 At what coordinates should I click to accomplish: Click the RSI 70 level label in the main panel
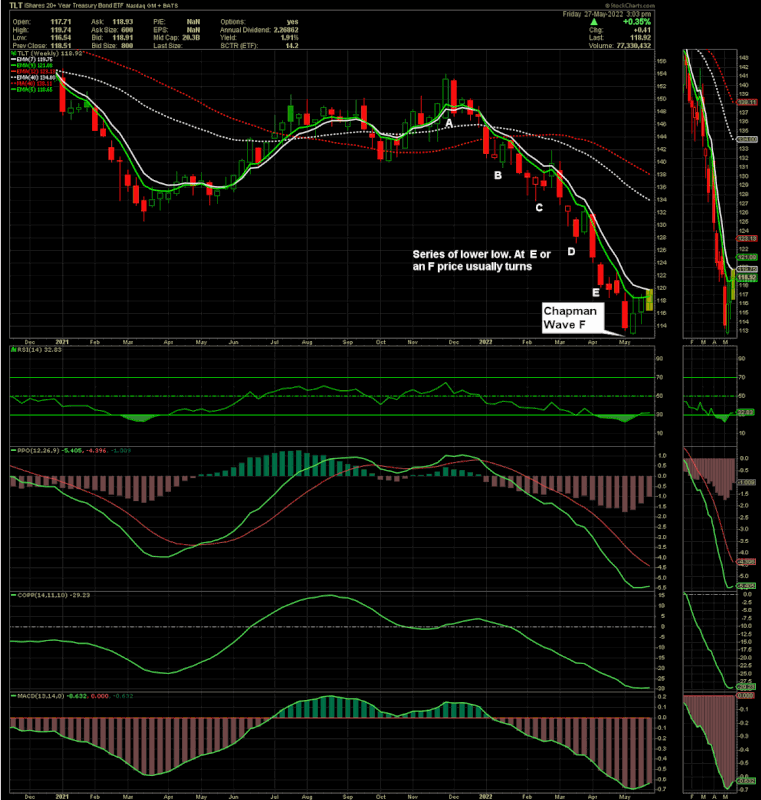659,378
